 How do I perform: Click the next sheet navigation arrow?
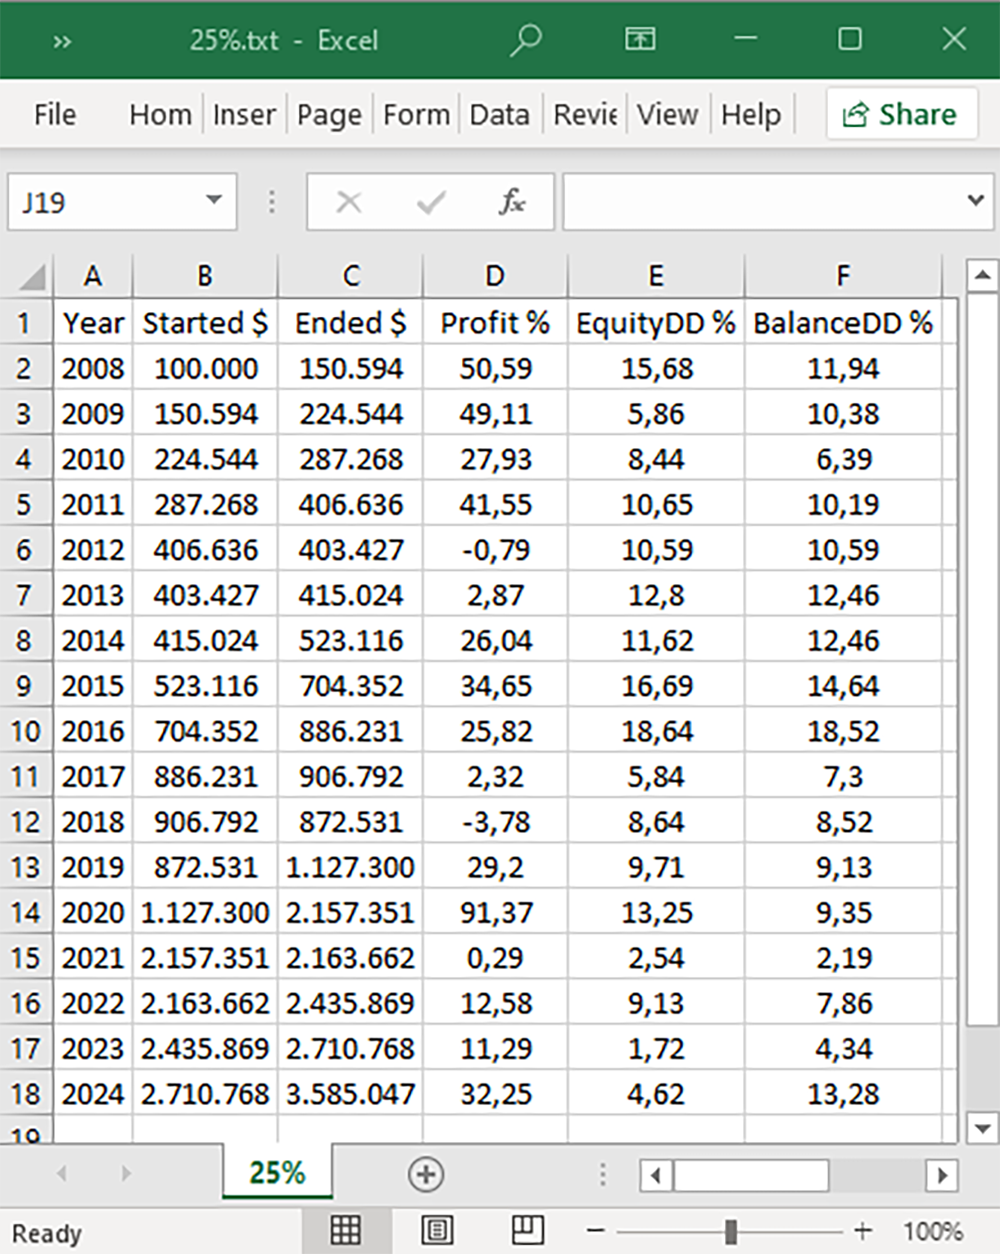click(124, 1174)
